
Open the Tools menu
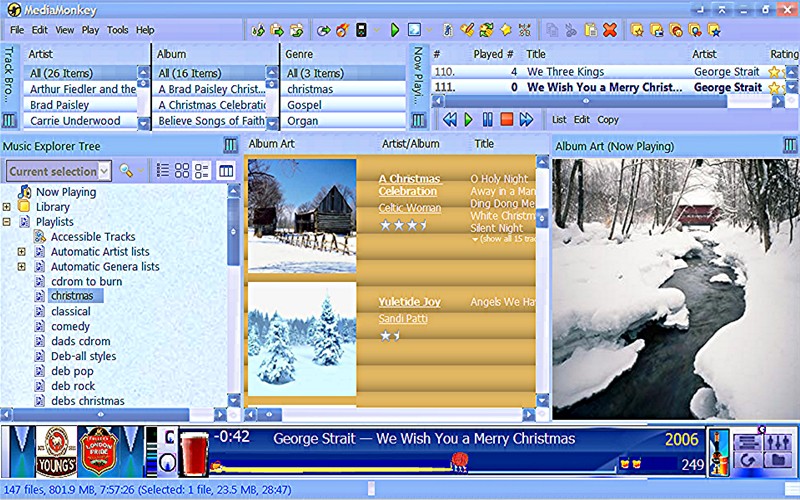(x=117, y=30)
